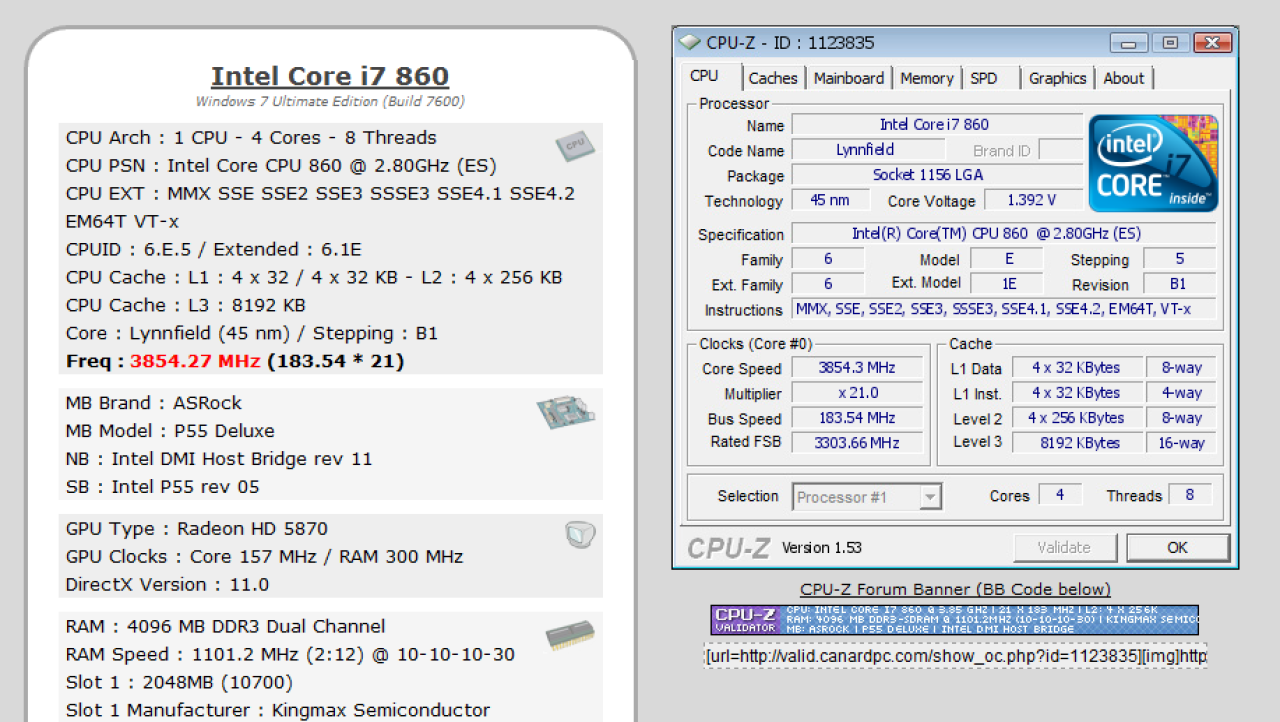Click the Cores count field
Image resolution: width=1280 pixels, height=722 pixels.
1060,495
